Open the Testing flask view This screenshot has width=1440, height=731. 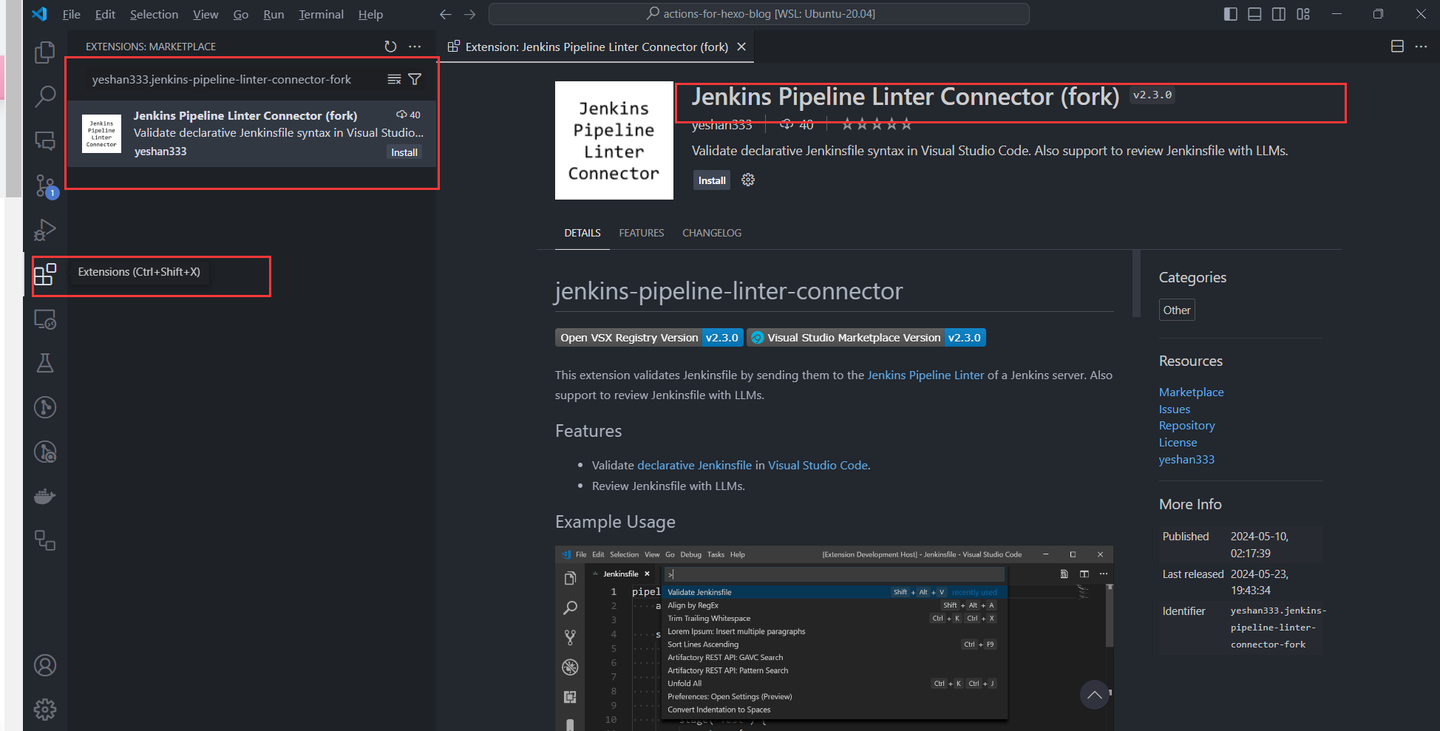point(44,362)
